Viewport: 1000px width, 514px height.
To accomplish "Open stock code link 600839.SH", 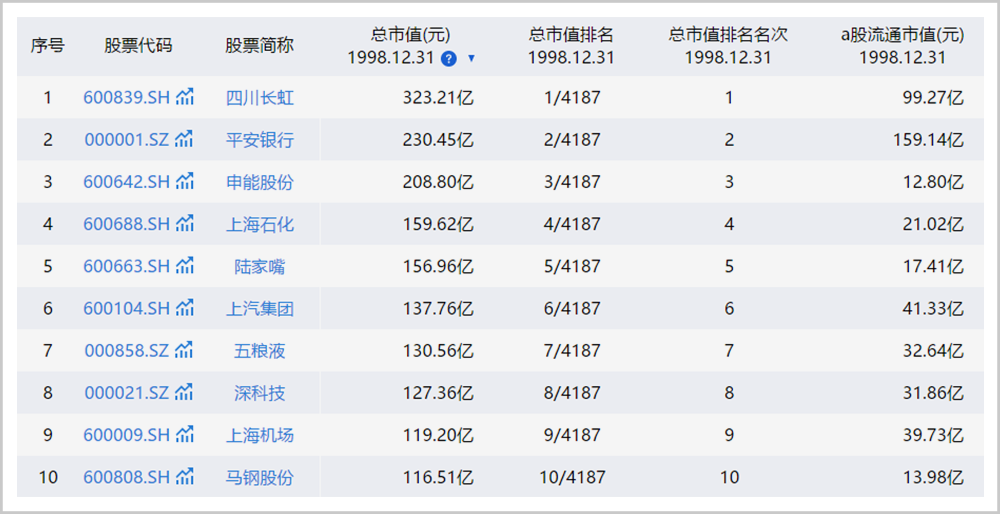I will (x=127, y=98).
